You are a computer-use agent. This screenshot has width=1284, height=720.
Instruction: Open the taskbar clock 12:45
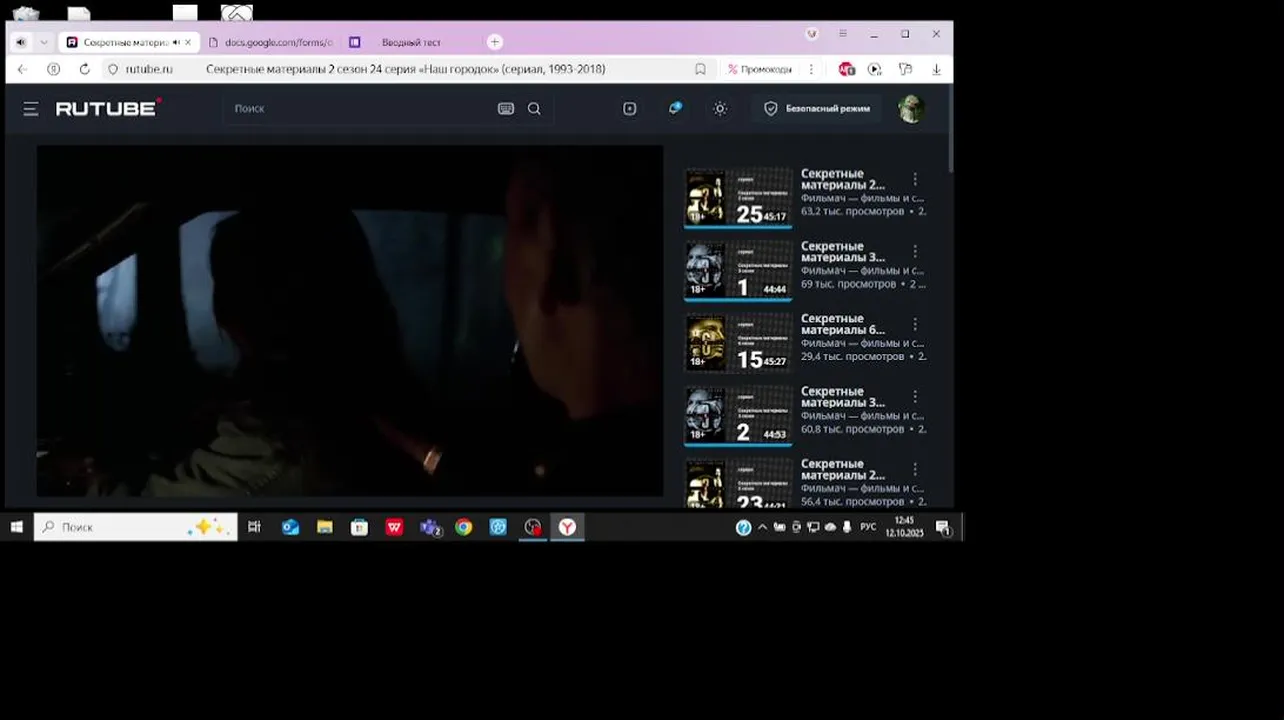tap(904, 527)
